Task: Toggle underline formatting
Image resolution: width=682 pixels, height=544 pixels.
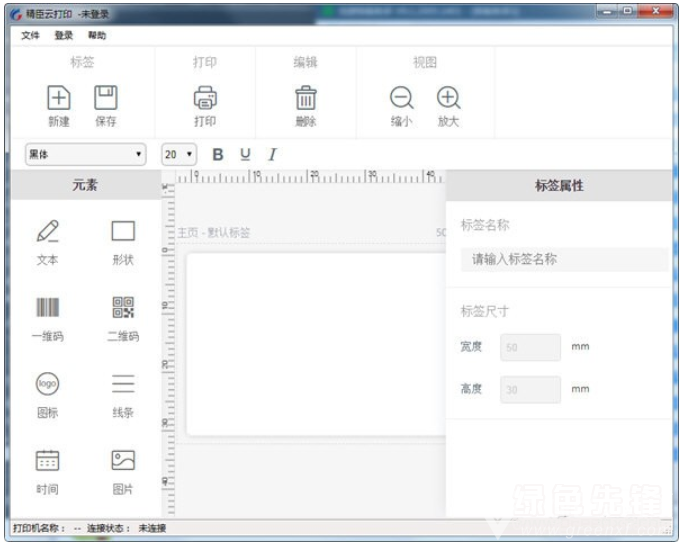Action: [x=245, y=154]
